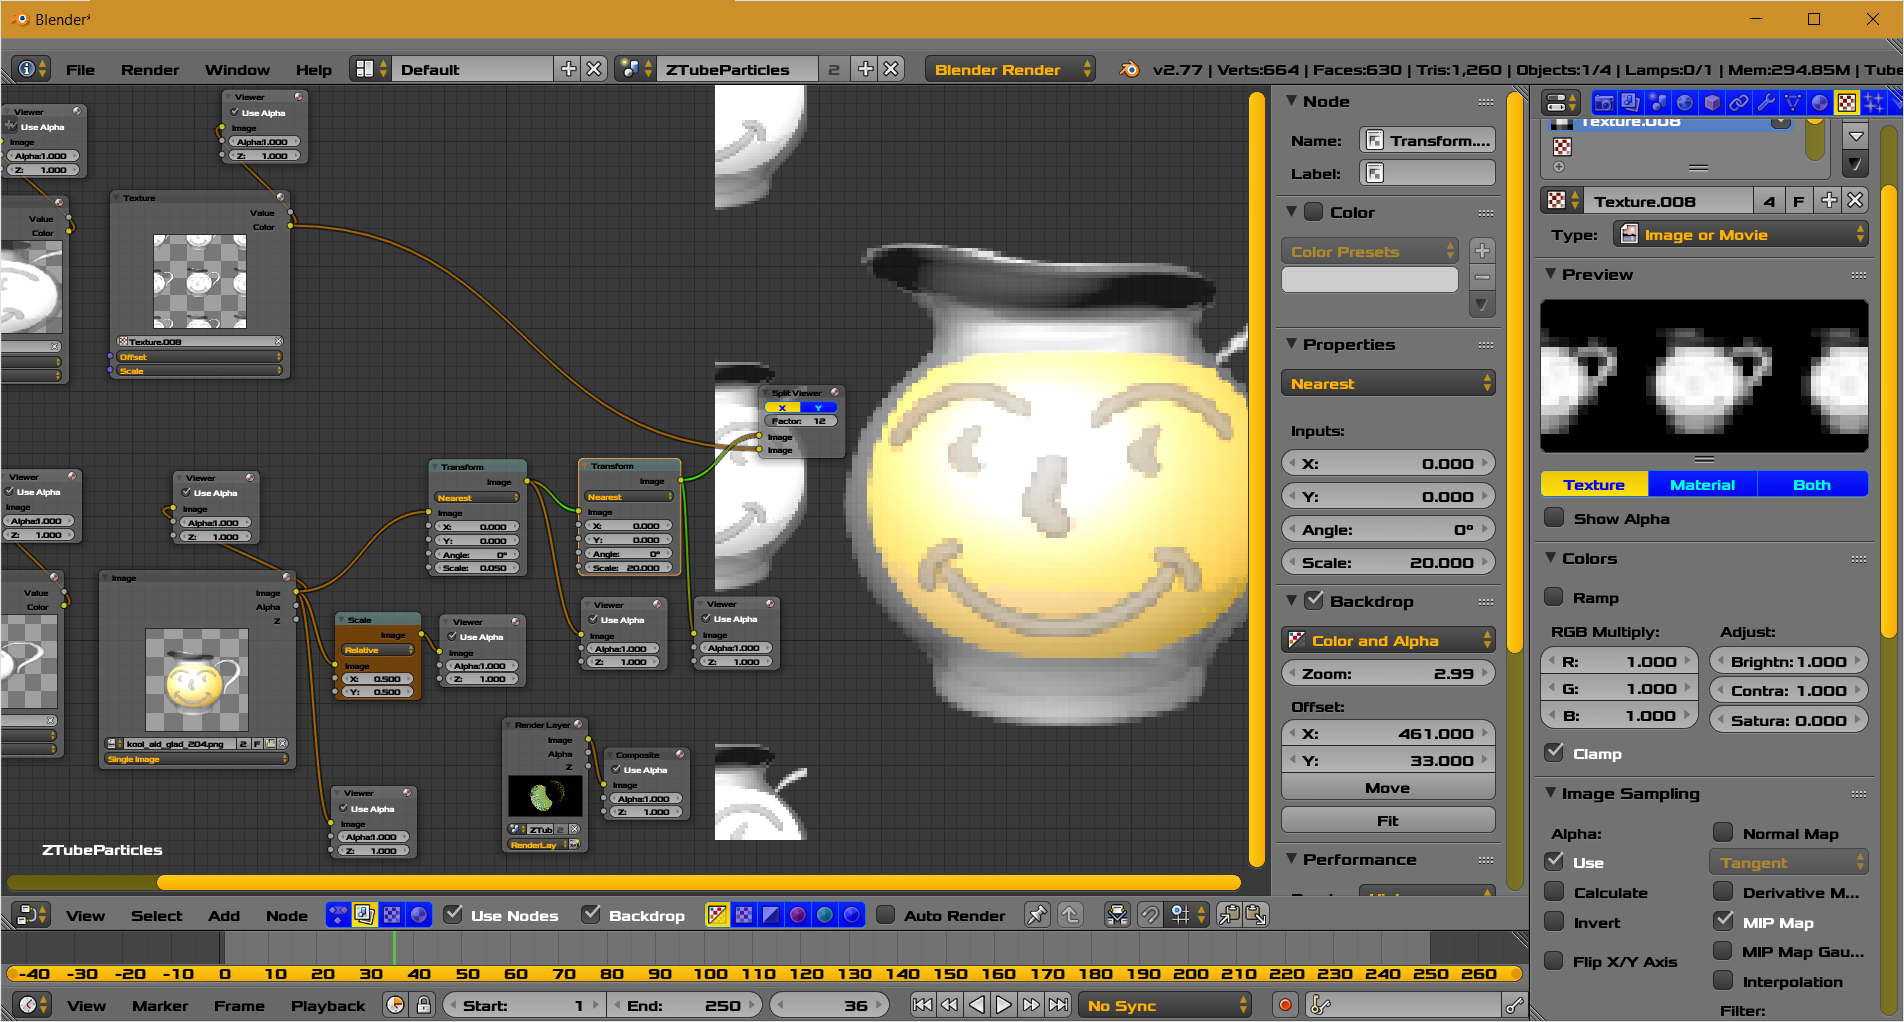Screen dimensions: 1904x1022
Task: Enable the Show Alpha checkbox
Action: 1555,518
